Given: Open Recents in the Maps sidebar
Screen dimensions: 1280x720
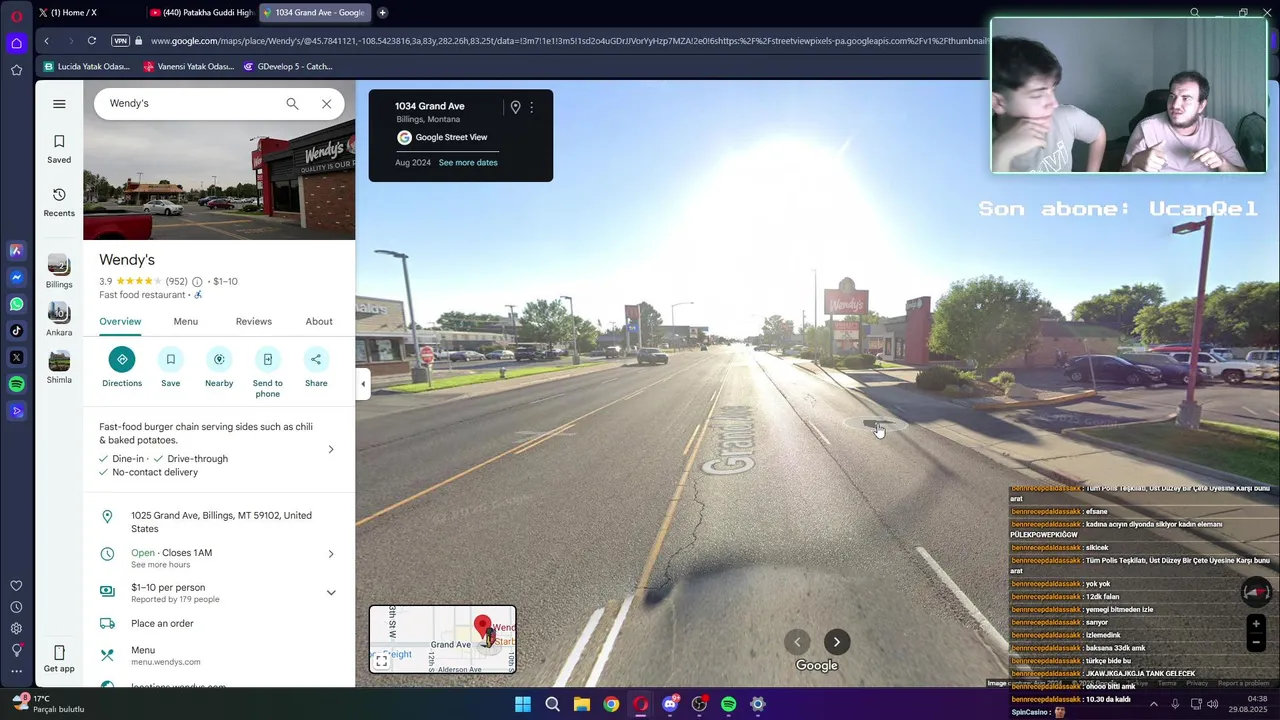Looking at the screenshot, I should tap(59, 202).
